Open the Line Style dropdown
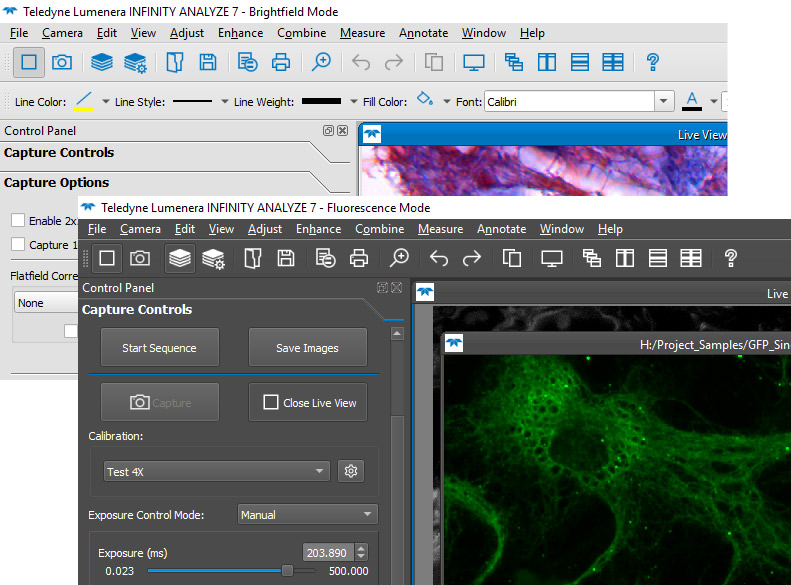 click(x=224, y=102)
